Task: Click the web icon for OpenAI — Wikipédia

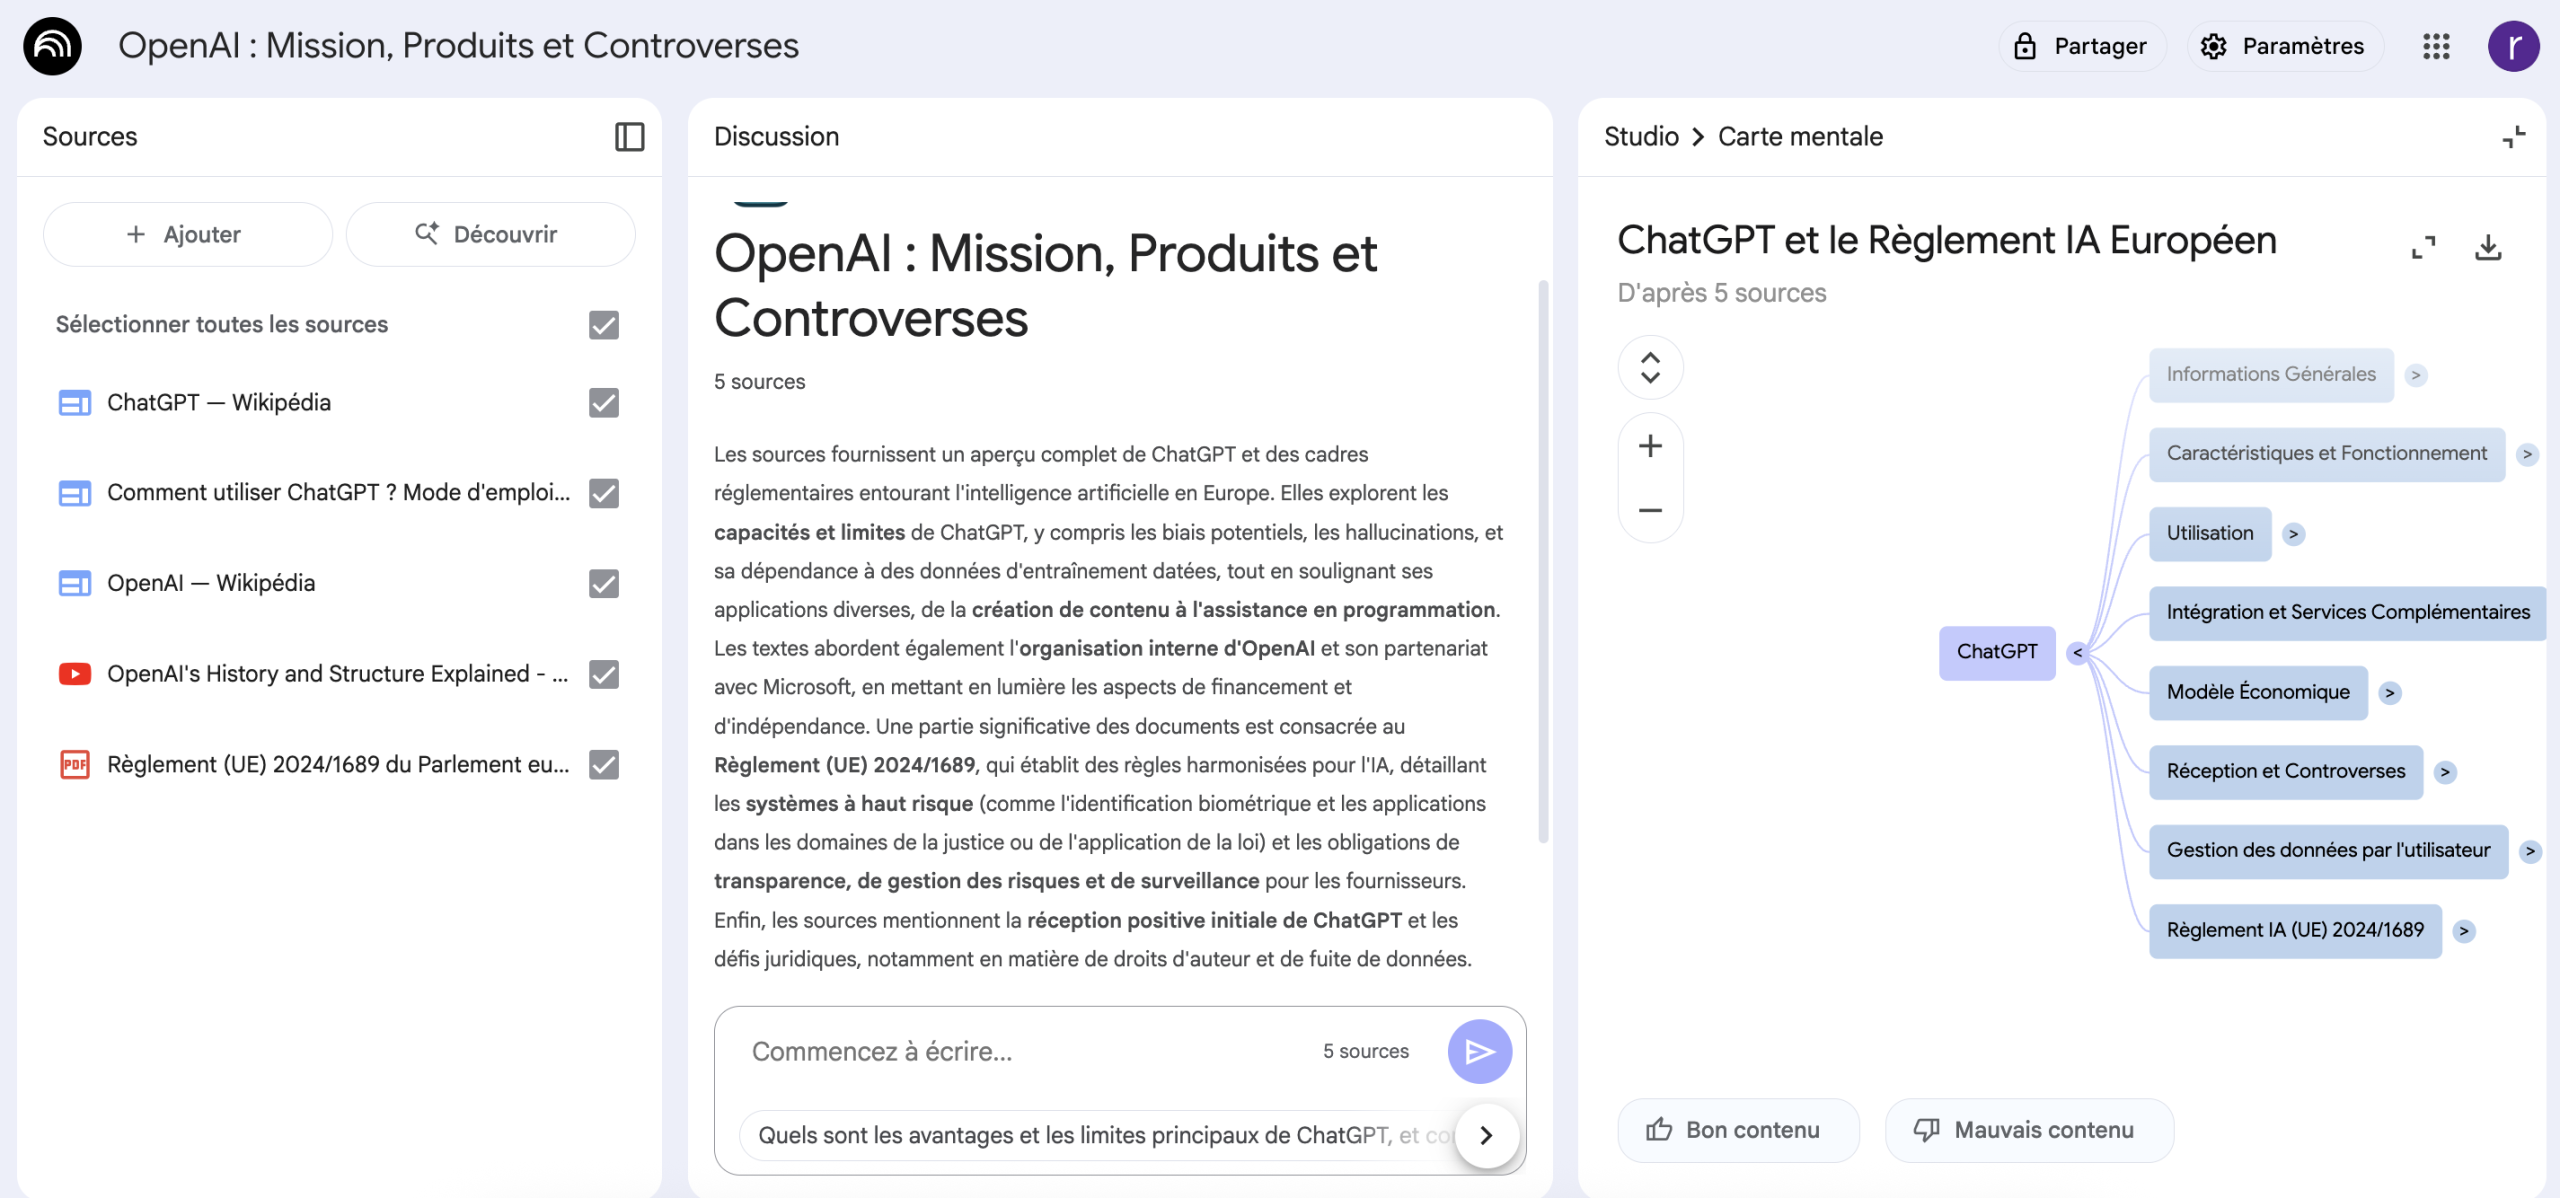Action: pyautogui.click(x=75, y=583)
